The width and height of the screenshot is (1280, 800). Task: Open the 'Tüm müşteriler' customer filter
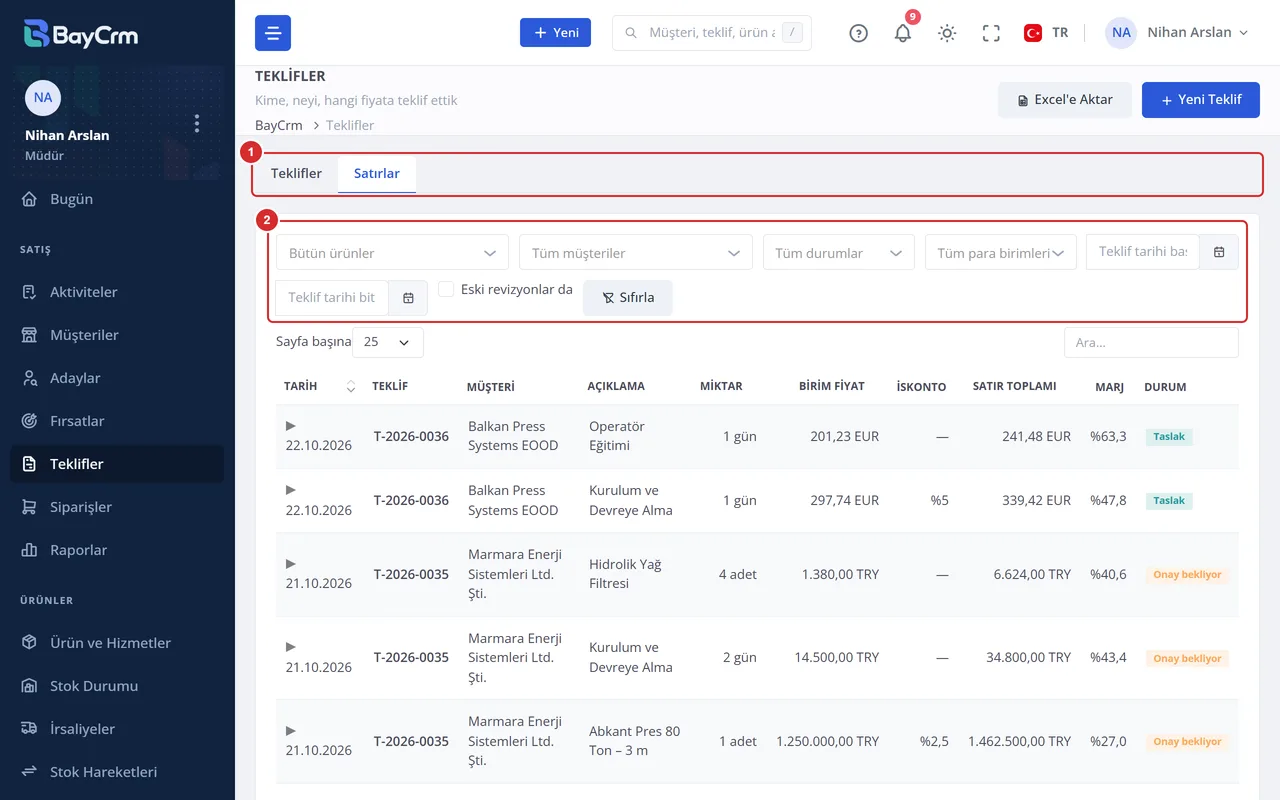[x=635, y=253]
